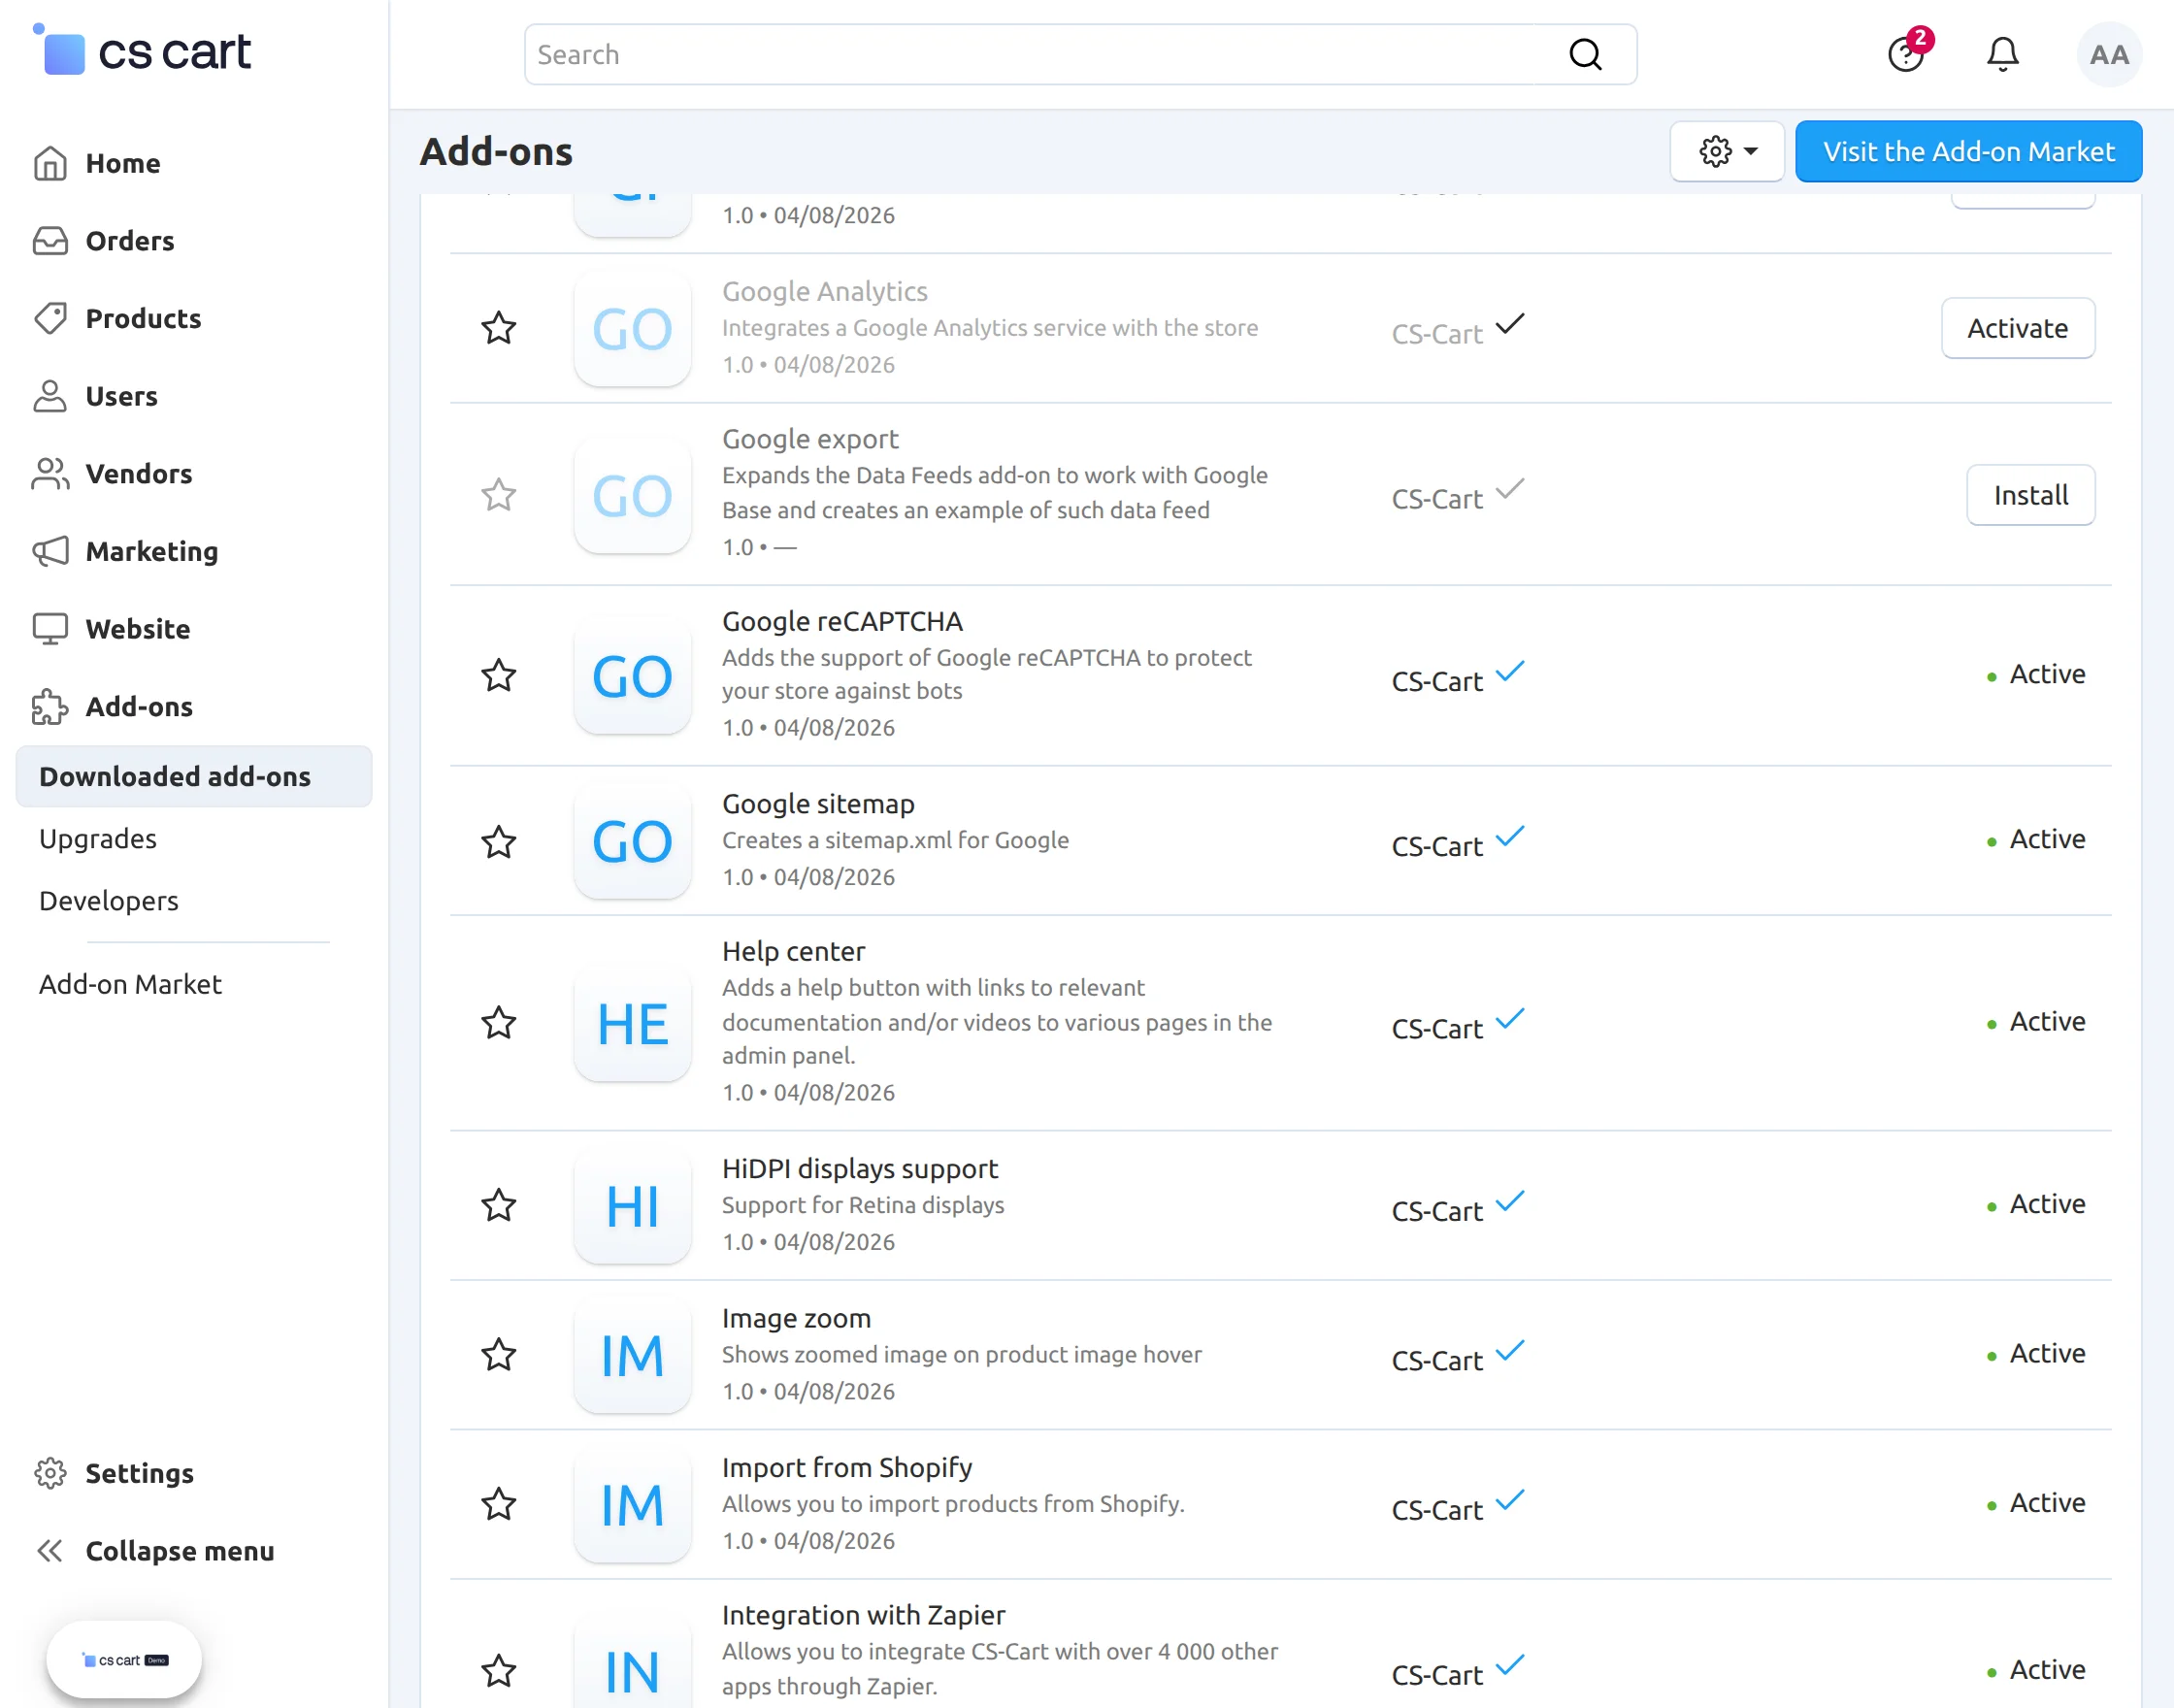The width and height of the screenshot is (2174, 1708).
Task: Click the HiDPI displays support HI icon
Action: click(x=632, y=1206)
